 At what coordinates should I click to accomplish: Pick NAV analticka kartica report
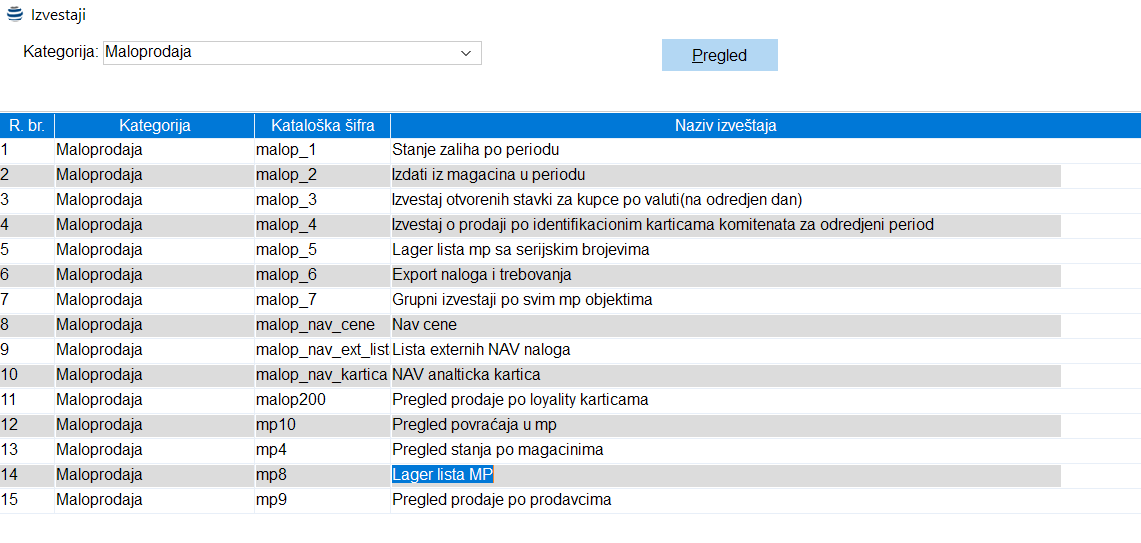coord(466,375)
